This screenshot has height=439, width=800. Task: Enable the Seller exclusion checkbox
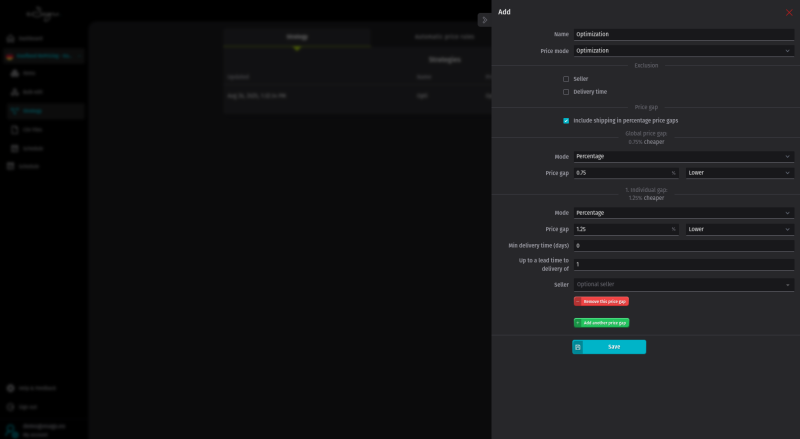click(566, 79)
